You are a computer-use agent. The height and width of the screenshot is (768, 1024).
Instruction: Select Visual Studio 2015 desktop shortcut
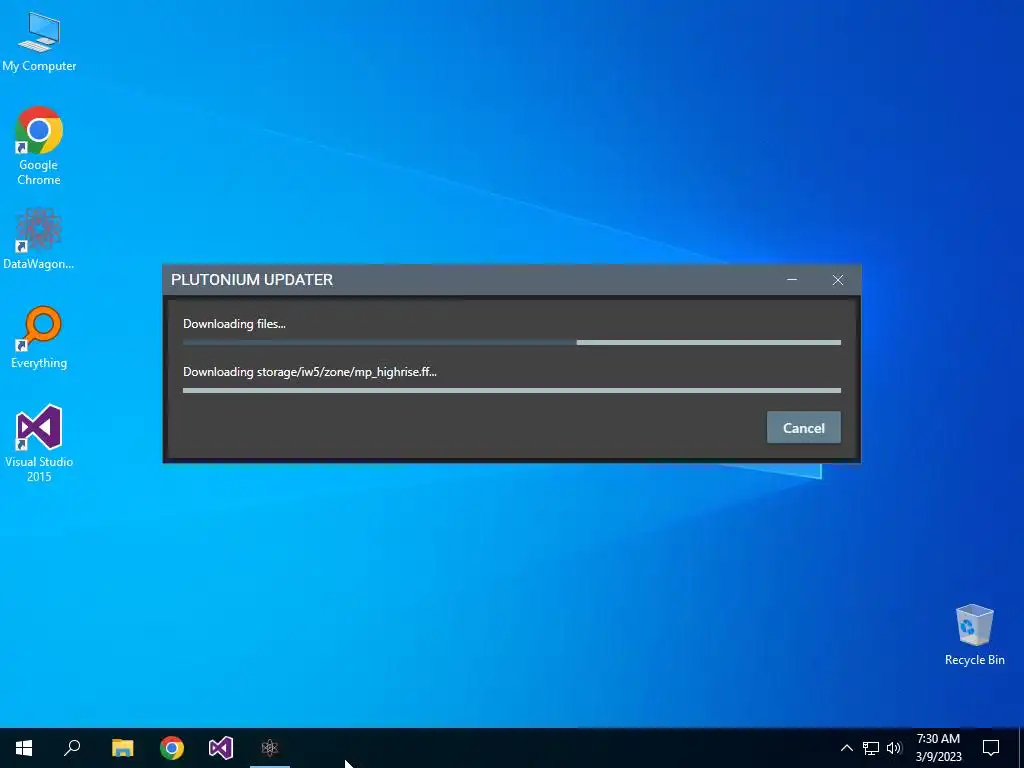(x=39, y=443)
